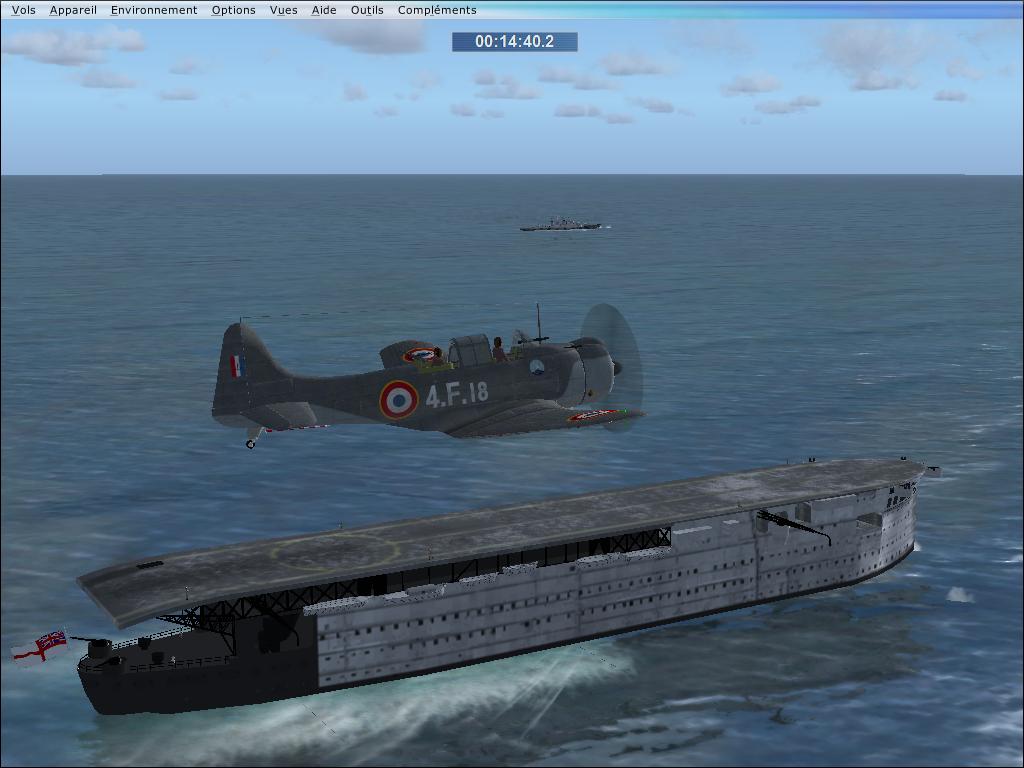Viewport: 1024px width, 768px height.
Task: Open the Appareil menu
Action: pos(73,10)
